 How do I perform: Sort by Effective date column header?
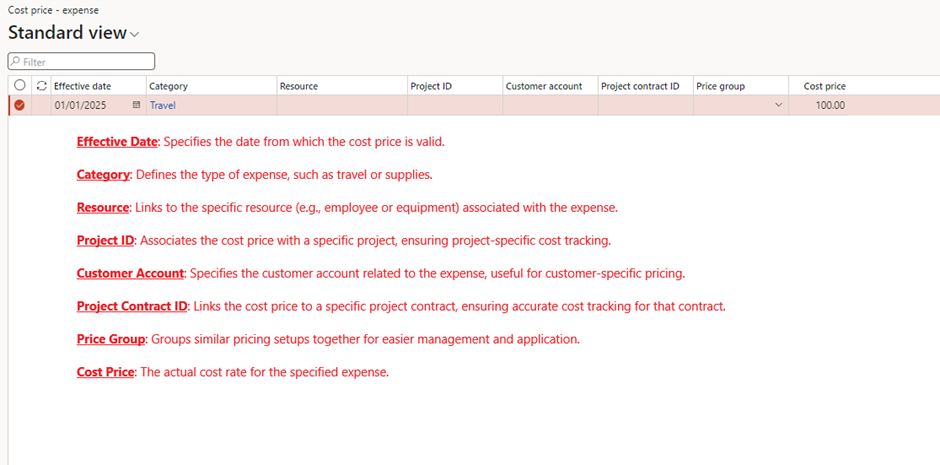pos(83,86)
